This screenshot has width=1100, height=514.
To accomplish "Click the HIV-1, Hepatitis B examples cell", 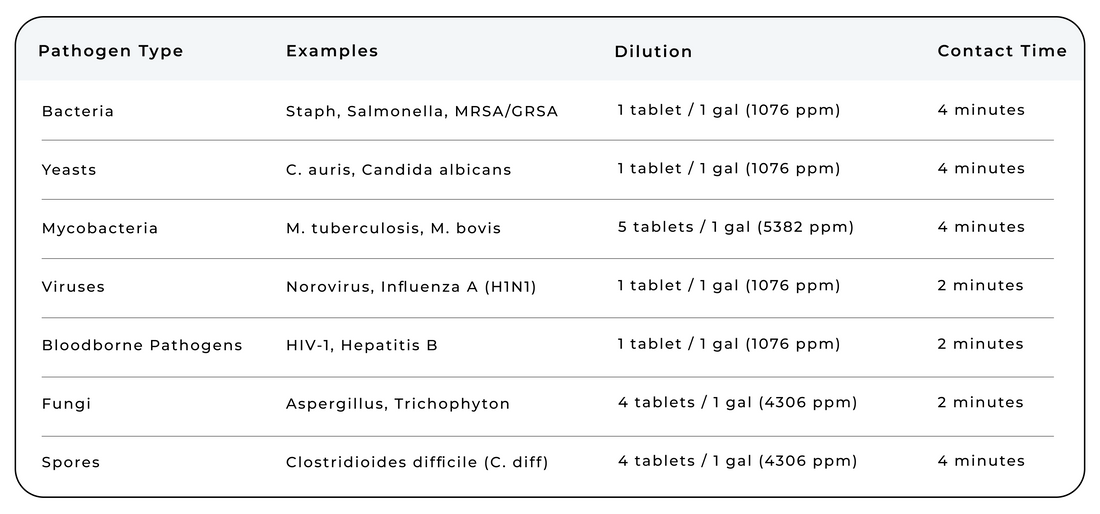I will [361, 345].
